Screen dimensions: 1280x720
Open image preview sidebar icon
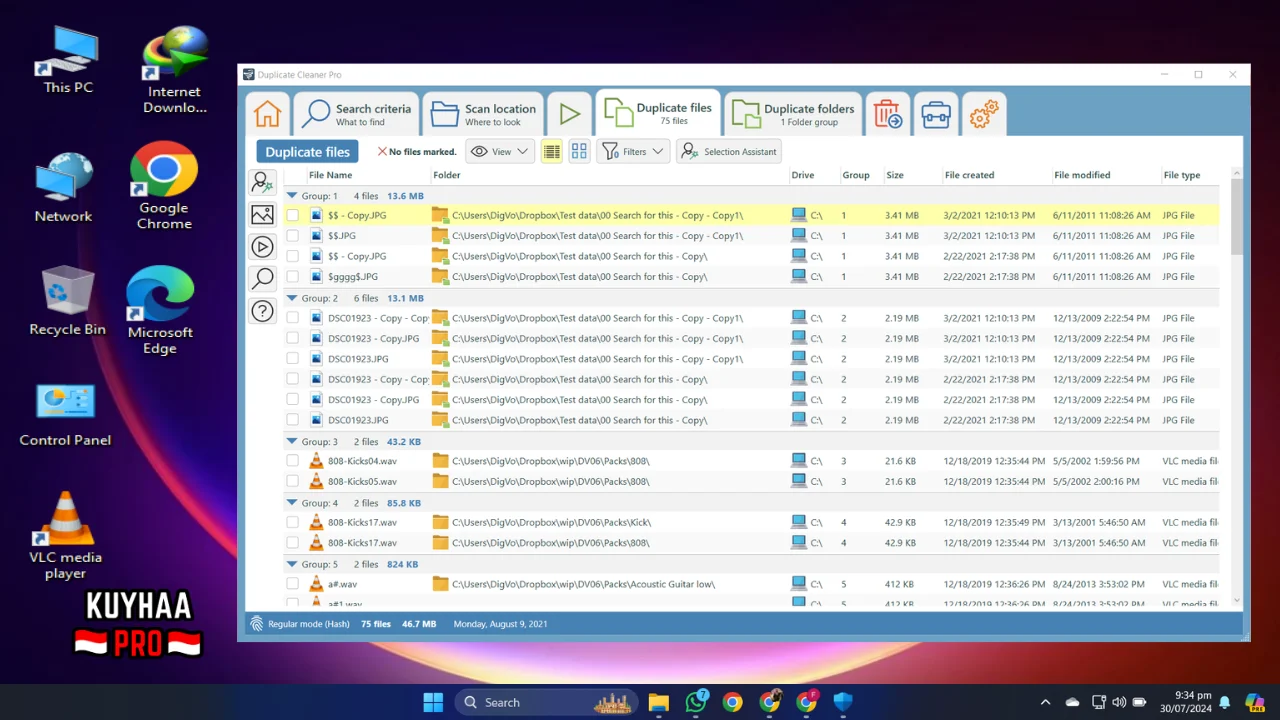pos(262,214)
